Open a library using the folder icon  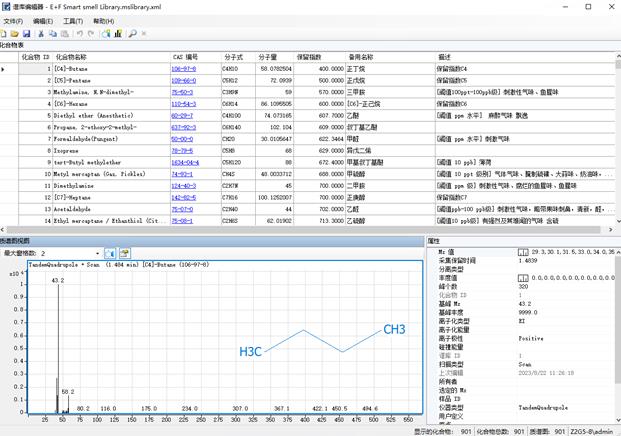(15, 34)
